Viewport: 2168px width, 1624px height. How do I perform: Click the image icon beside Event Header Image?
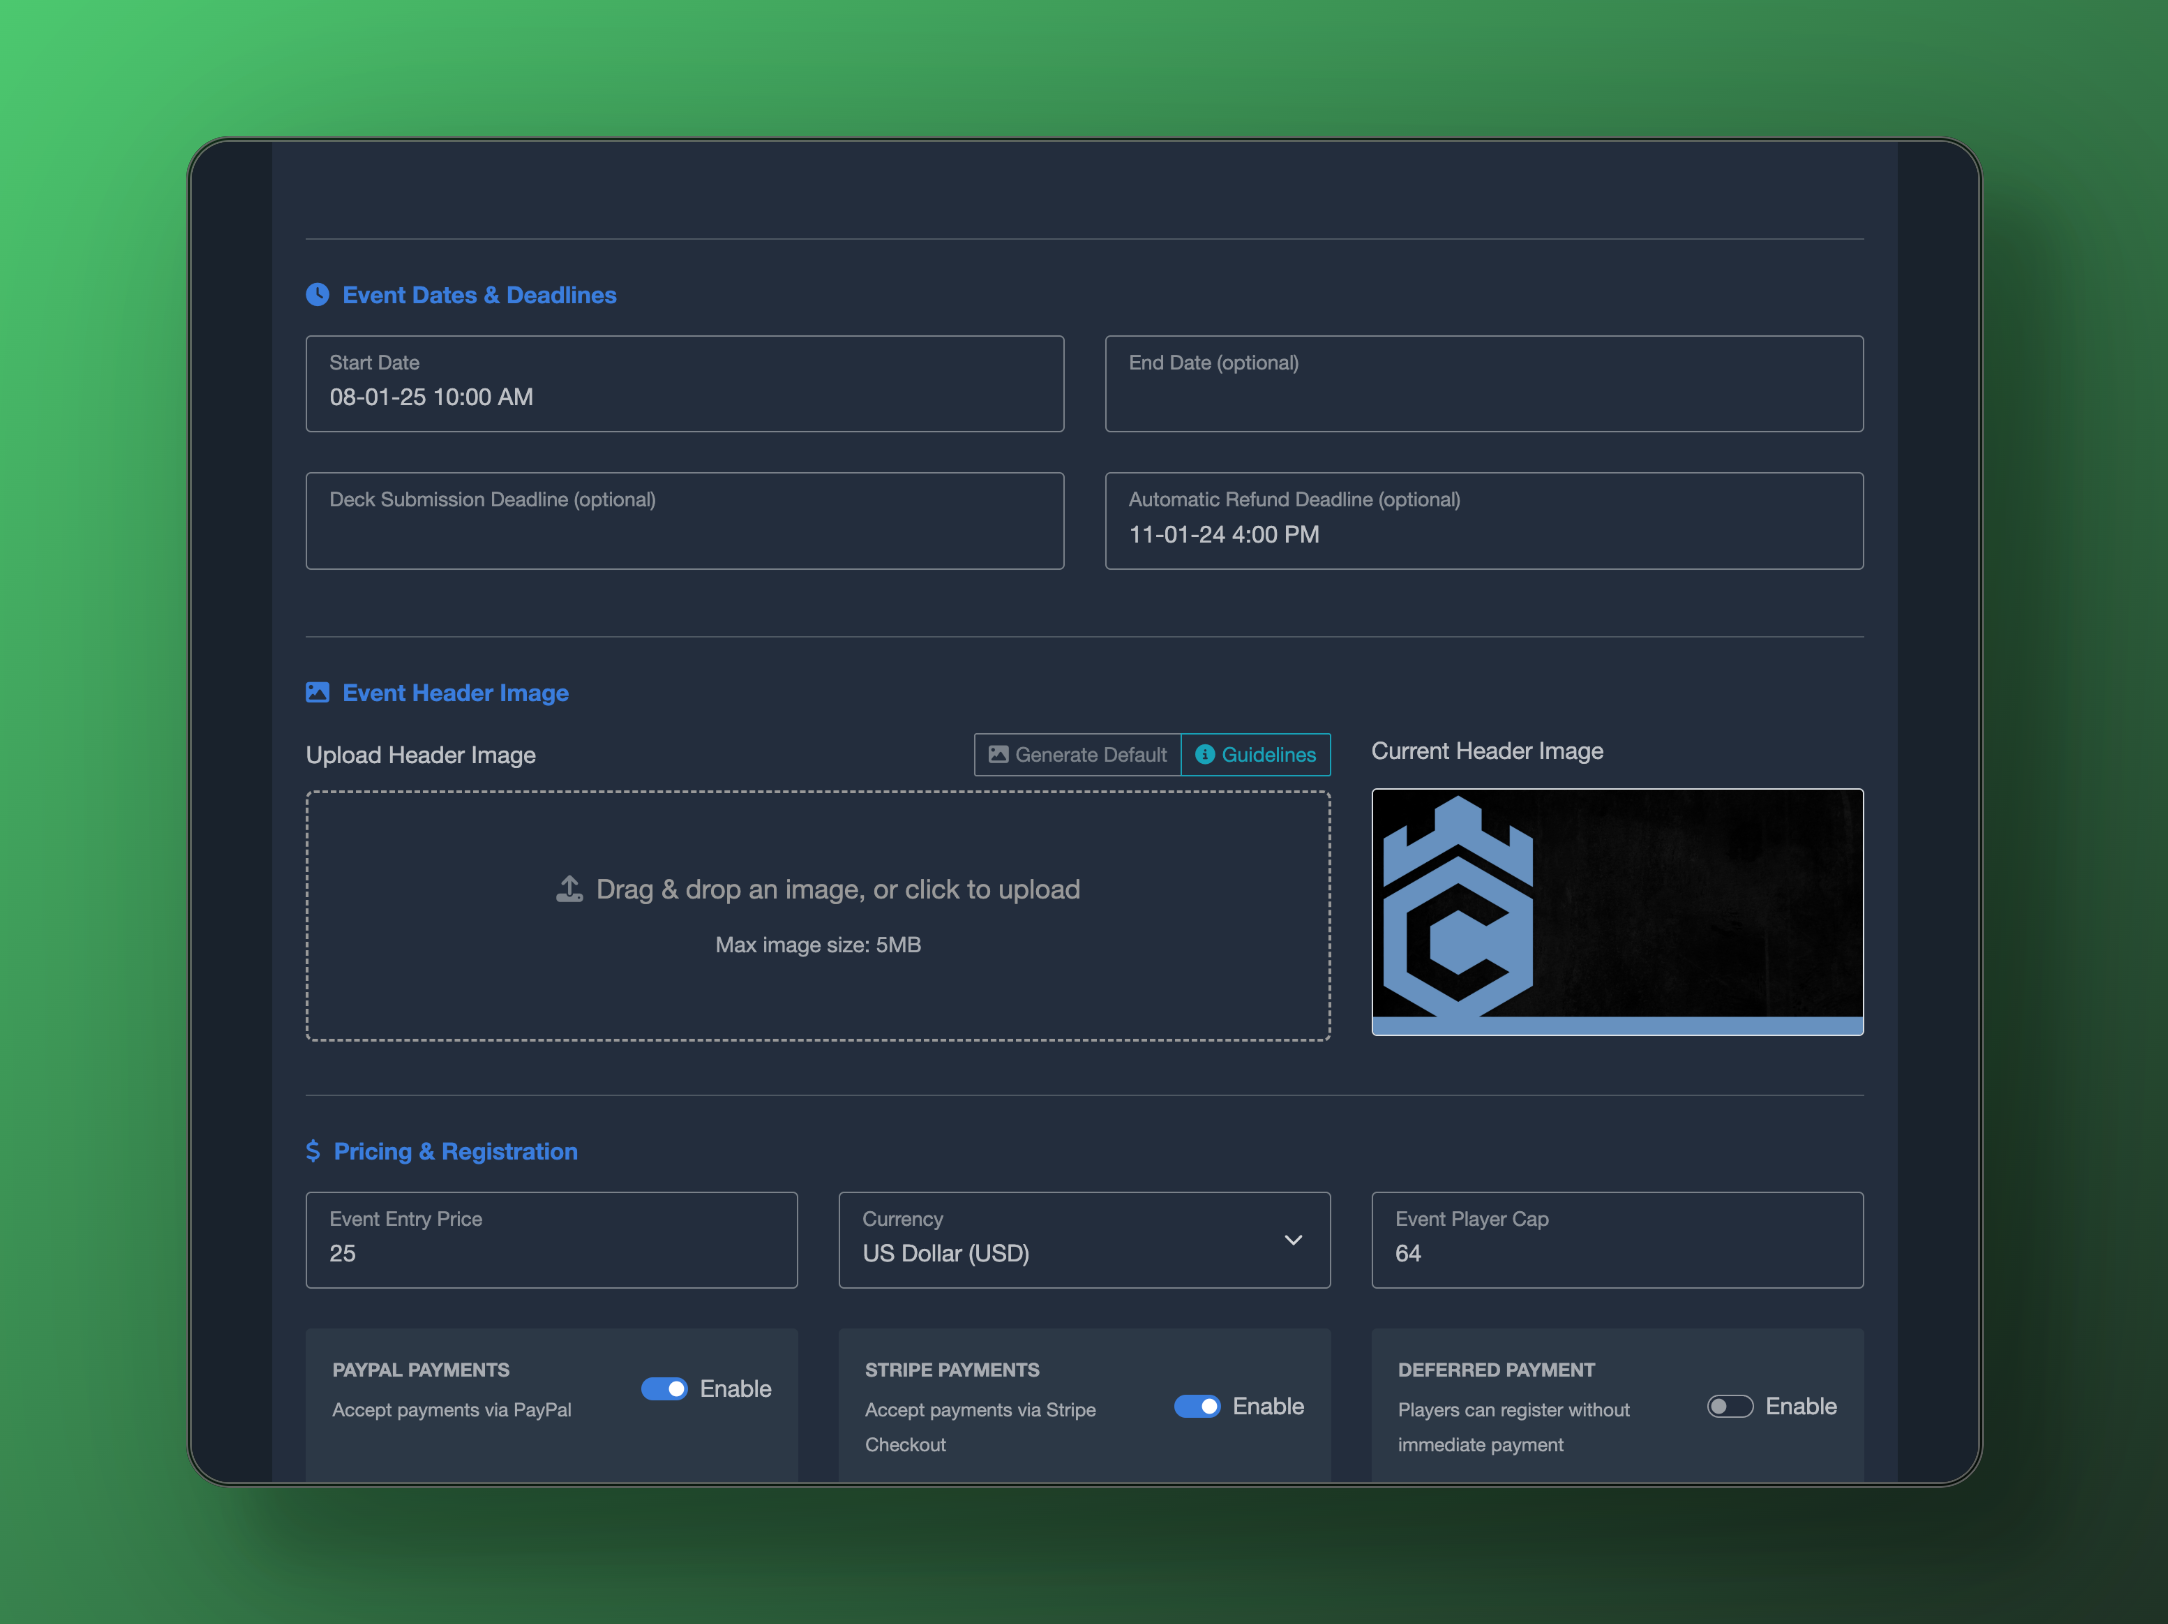click(x=317, y=692)
